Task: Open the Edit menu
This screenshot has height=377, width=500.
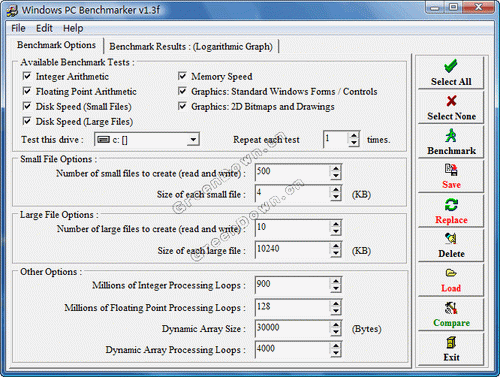Action: (44, 28)
